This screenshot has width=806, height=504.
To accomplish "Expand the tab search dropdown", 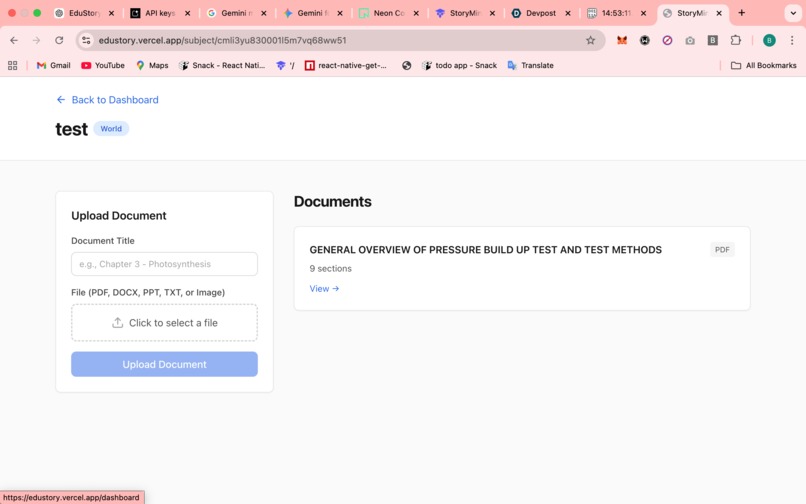I will coord(793,13).
